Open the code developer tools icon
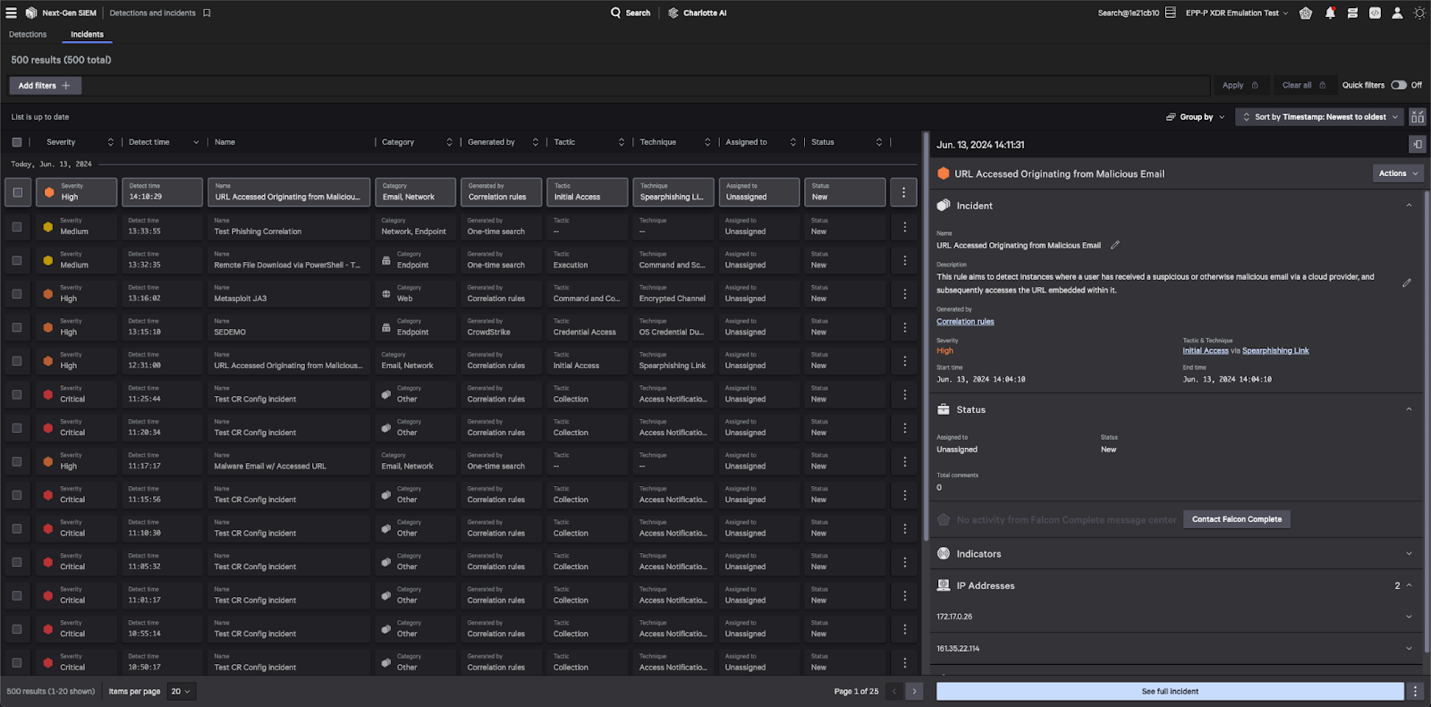Viewport: 1431px width, 707px height. tap(1375, 13)
